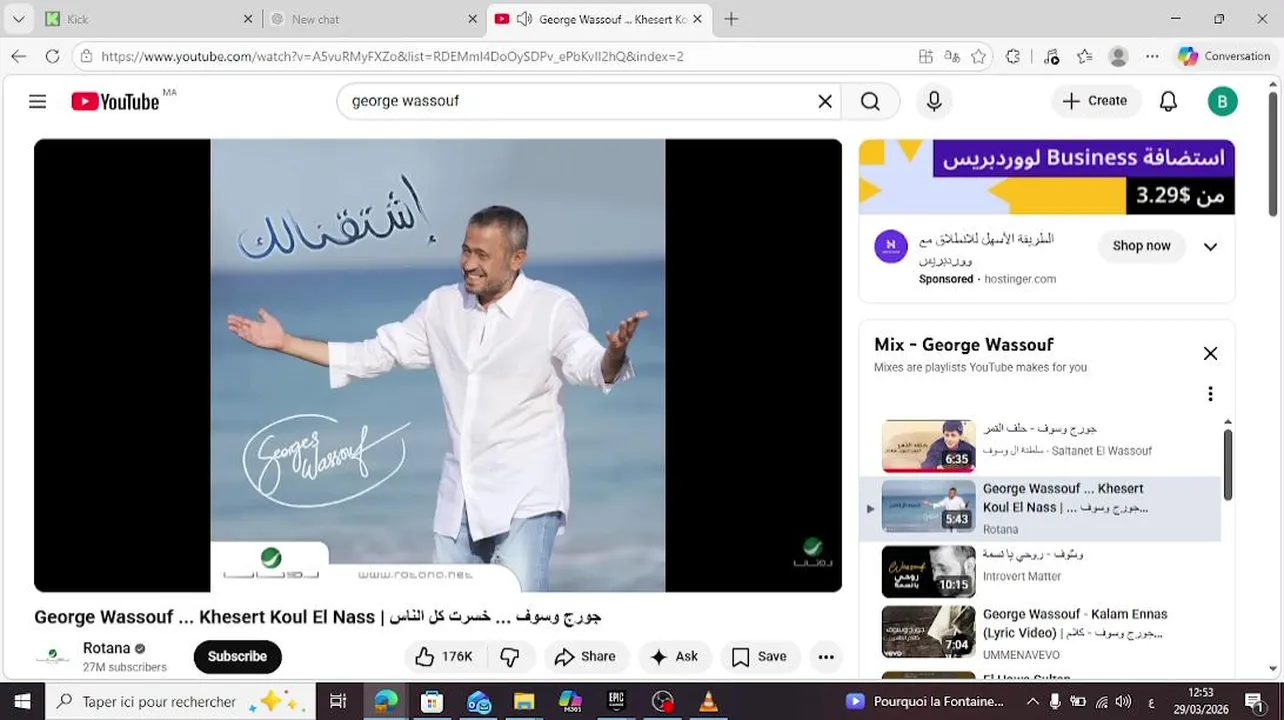Click in the YouTube search field
Image resolution: width=1284 pixels, height=720 pixels.
tap(580, 101)
